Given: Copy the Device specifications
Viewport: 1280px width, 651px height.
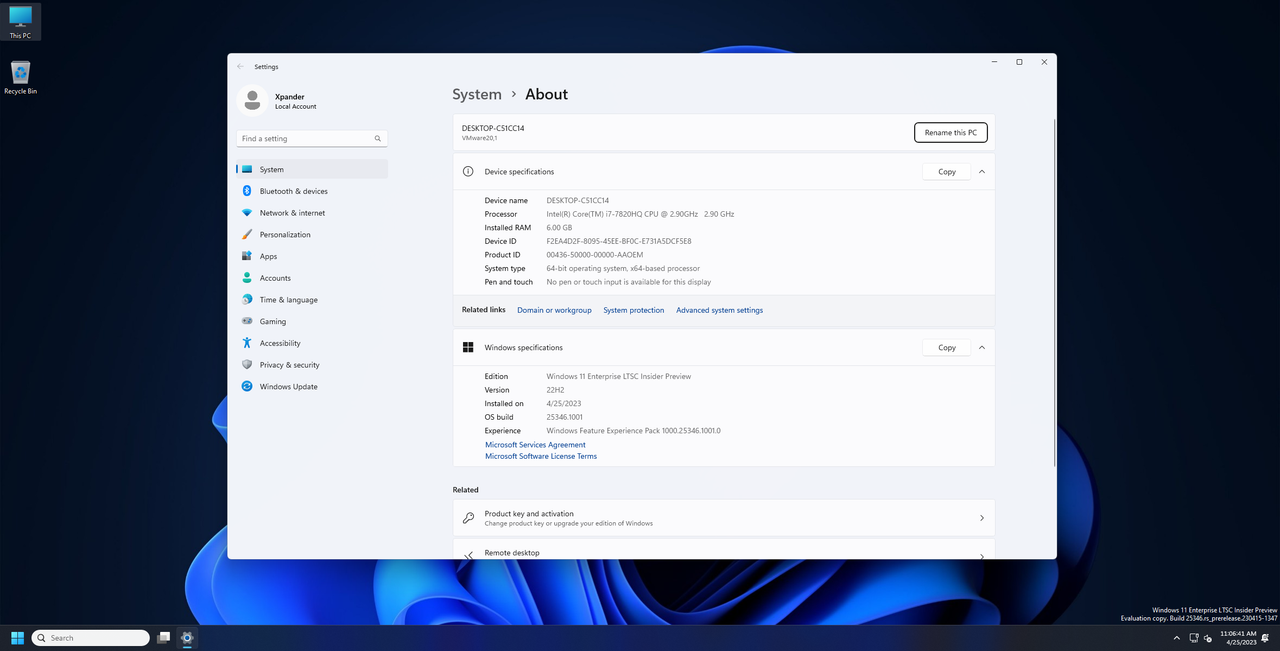Looking at the screenshot, I should (x=947, y=172).
